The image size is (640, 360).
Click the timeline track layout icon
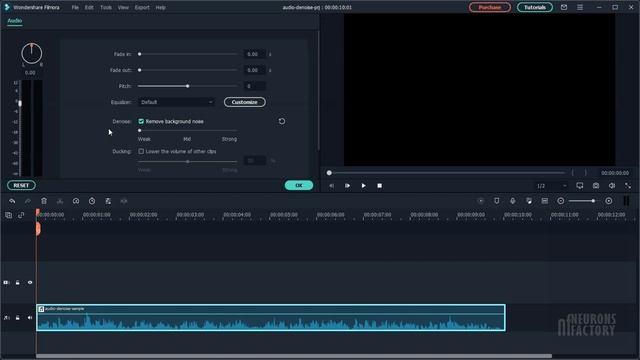(x=544, y=201)
